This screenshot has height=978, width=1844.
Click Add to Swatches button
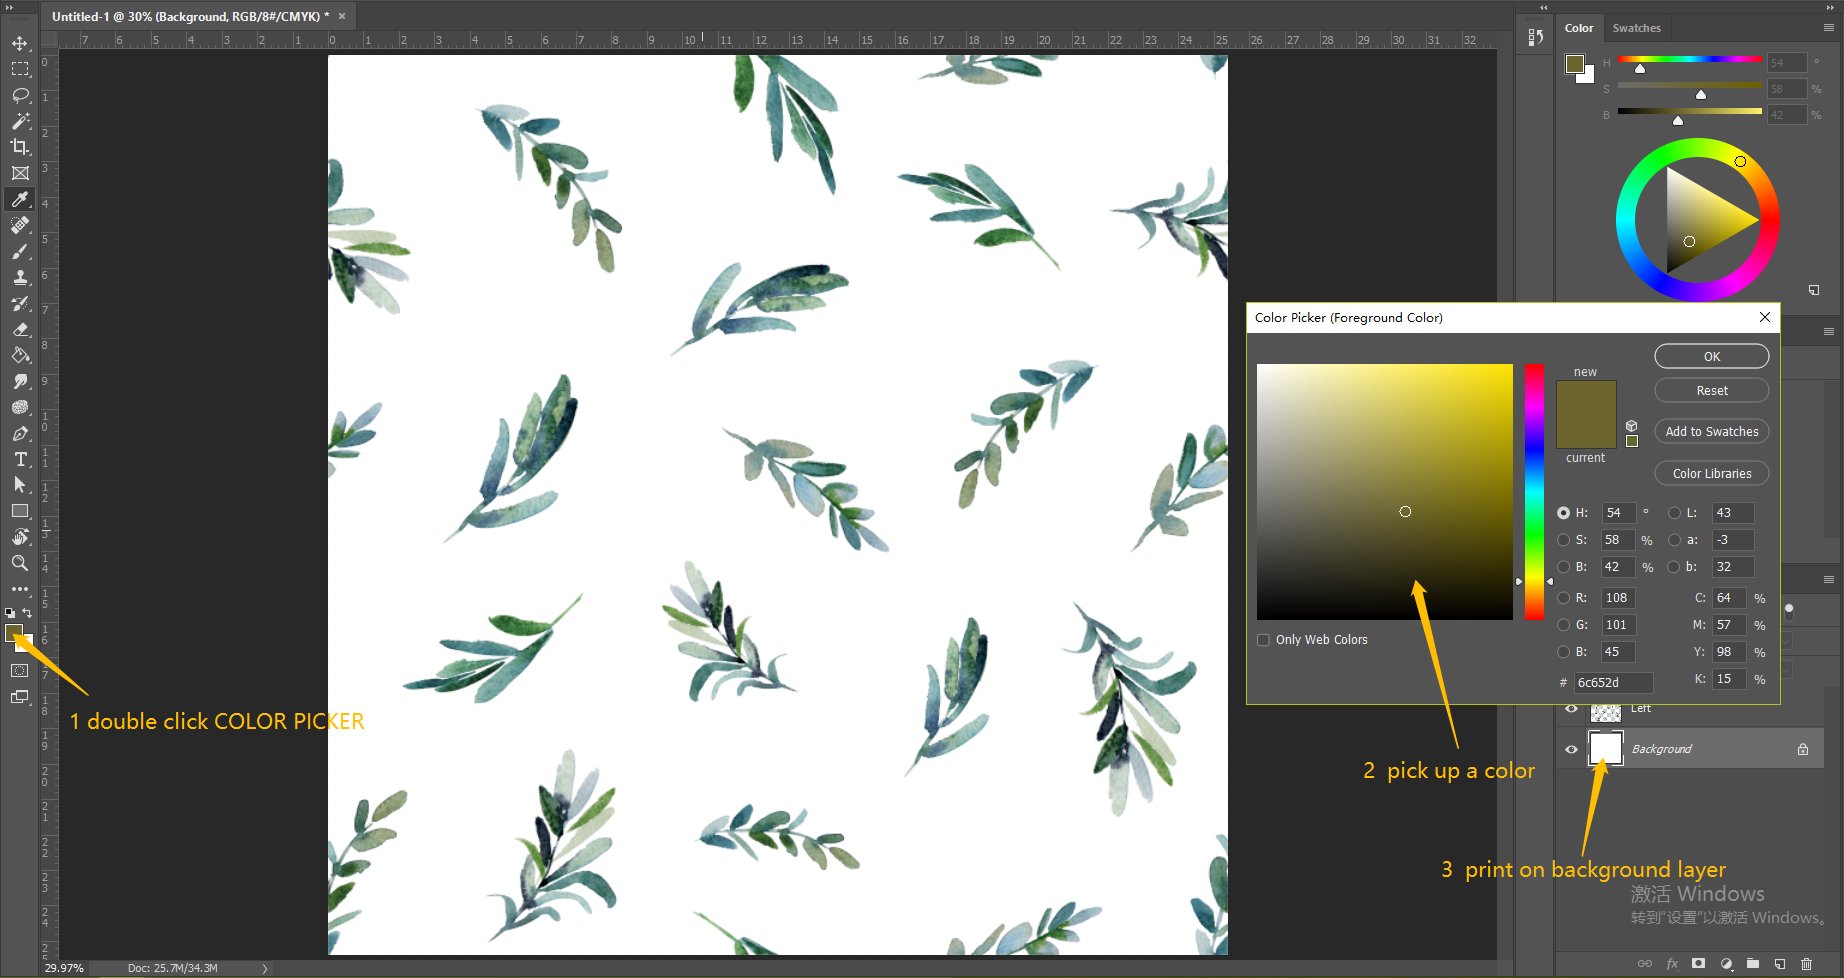[x=1712, y=432]
